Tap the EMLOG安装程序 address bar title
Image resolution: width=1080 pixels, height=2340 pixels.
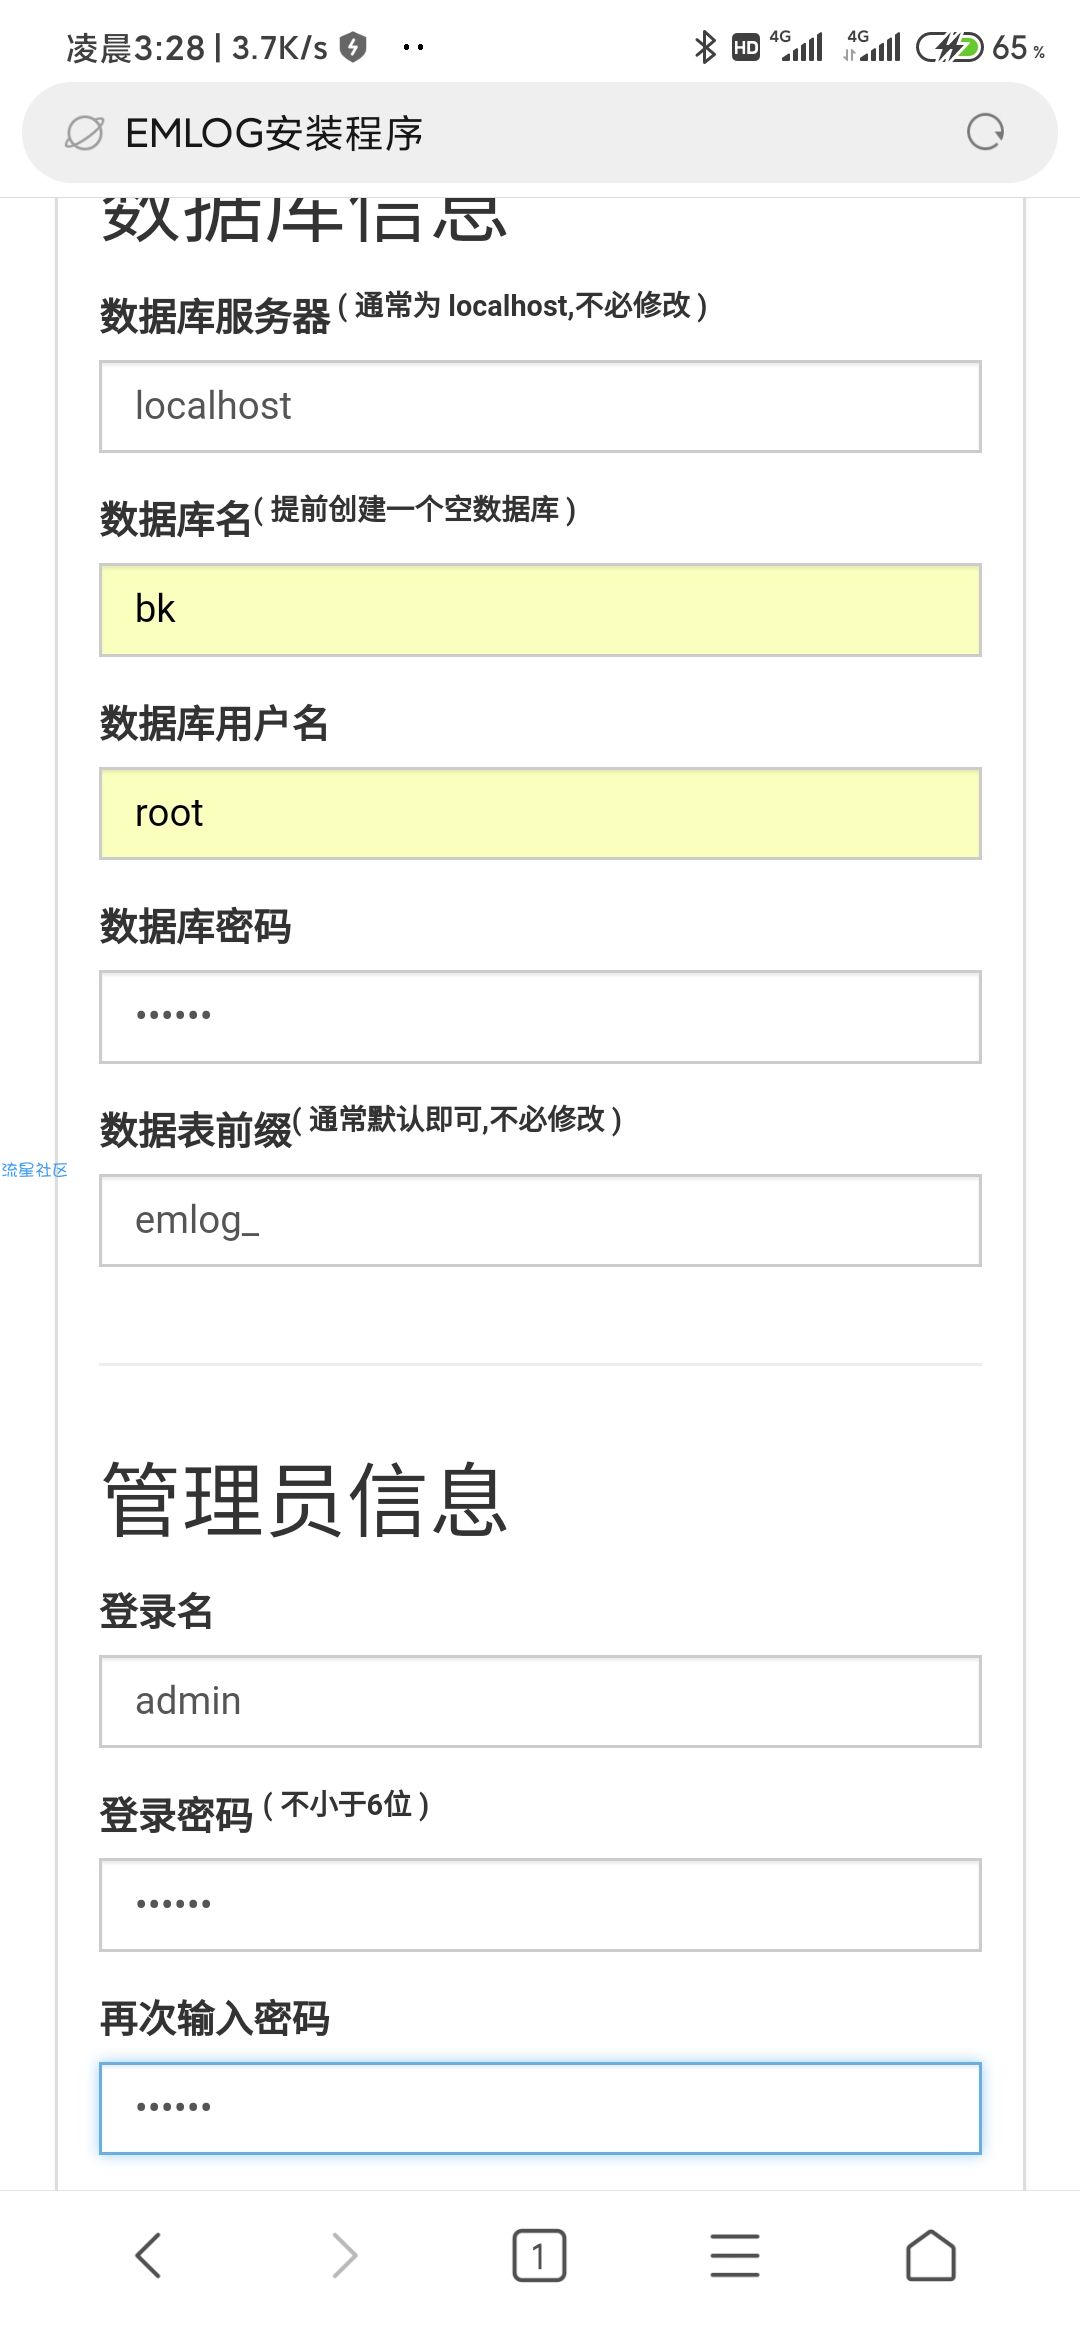274,133
